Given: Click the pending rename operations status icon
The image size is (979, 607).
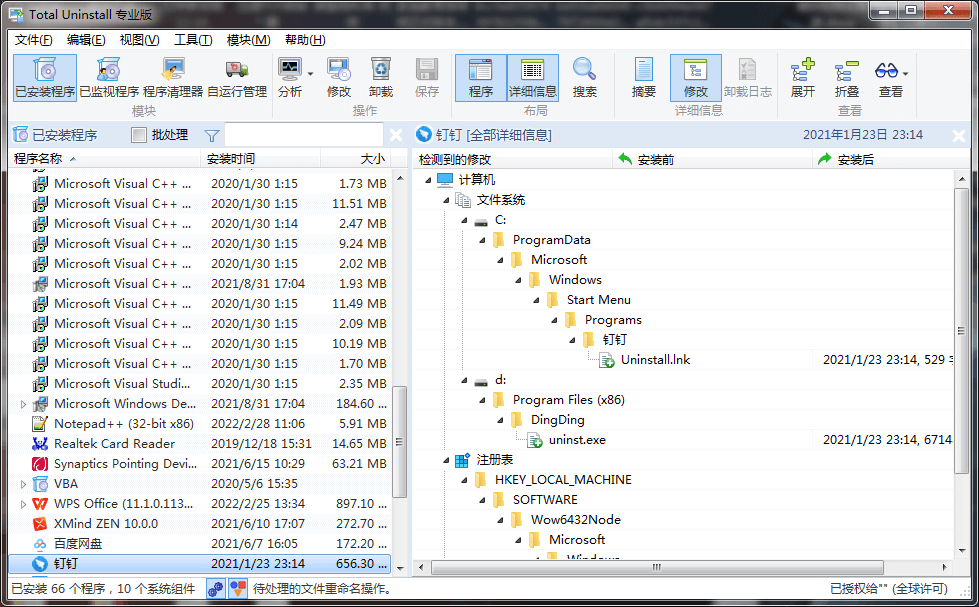Looking at the screenshot, I should pyautogui.click(x=238, y=589).
